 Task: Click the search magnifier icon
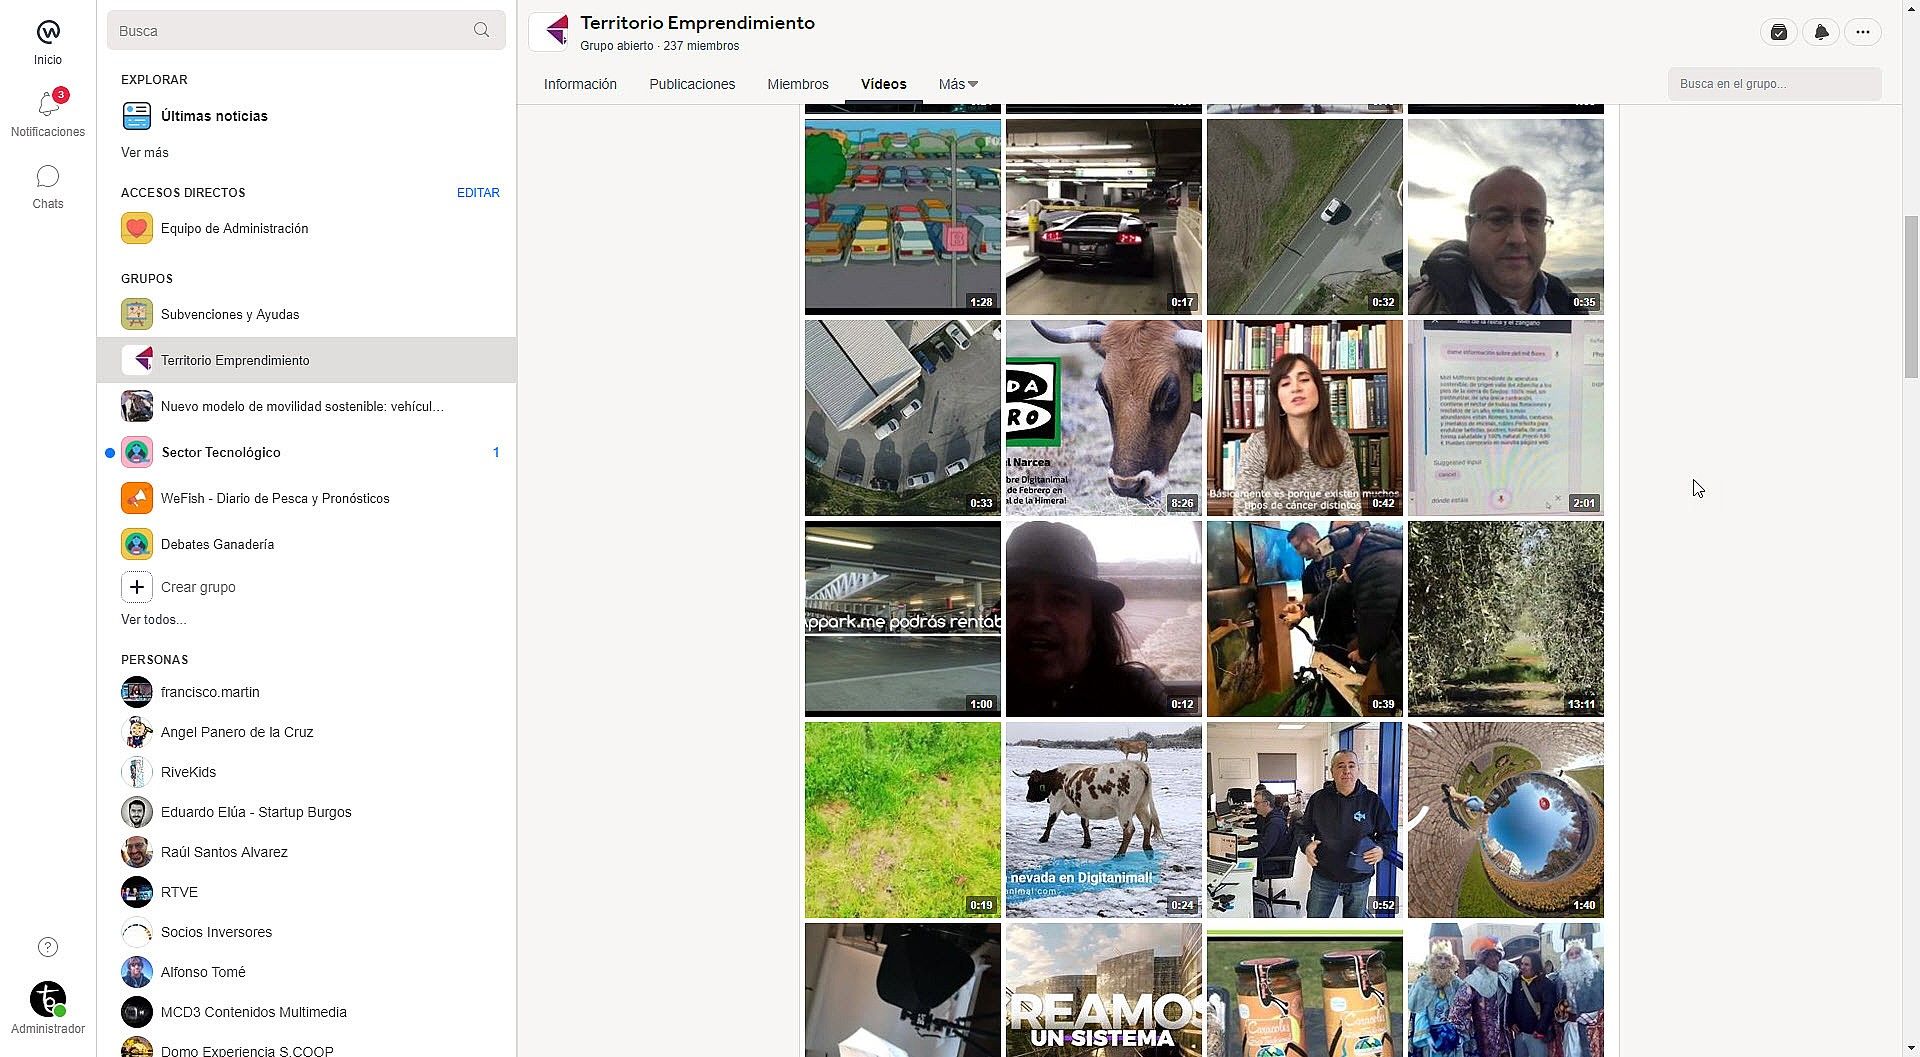click(482, 30)
